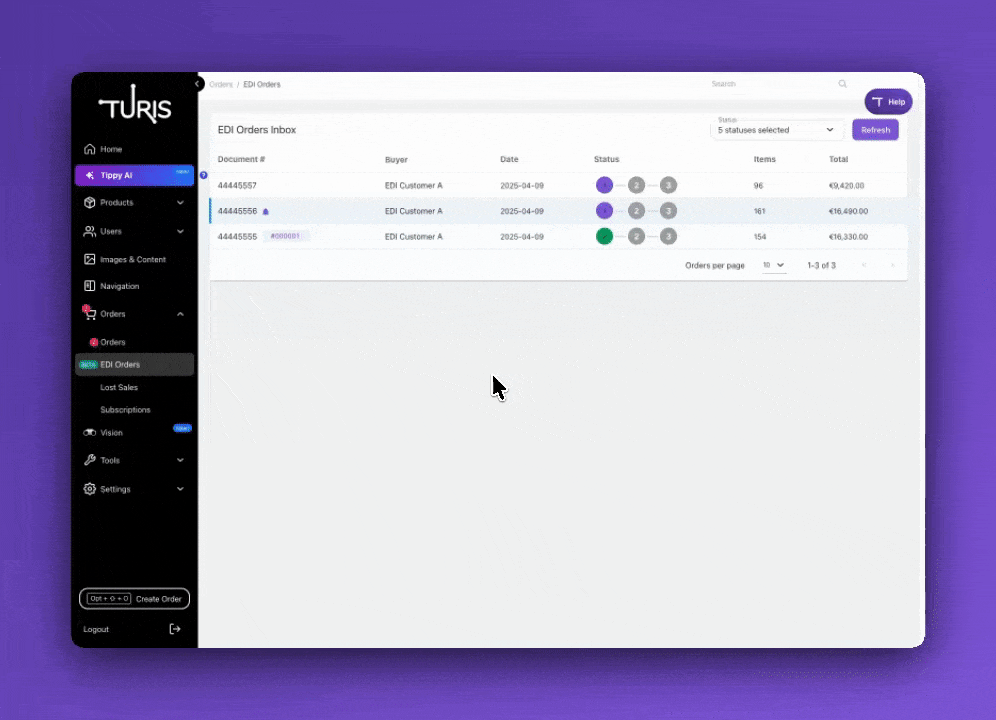Open the Orders per page dropdown

click(x=773, y=265)
